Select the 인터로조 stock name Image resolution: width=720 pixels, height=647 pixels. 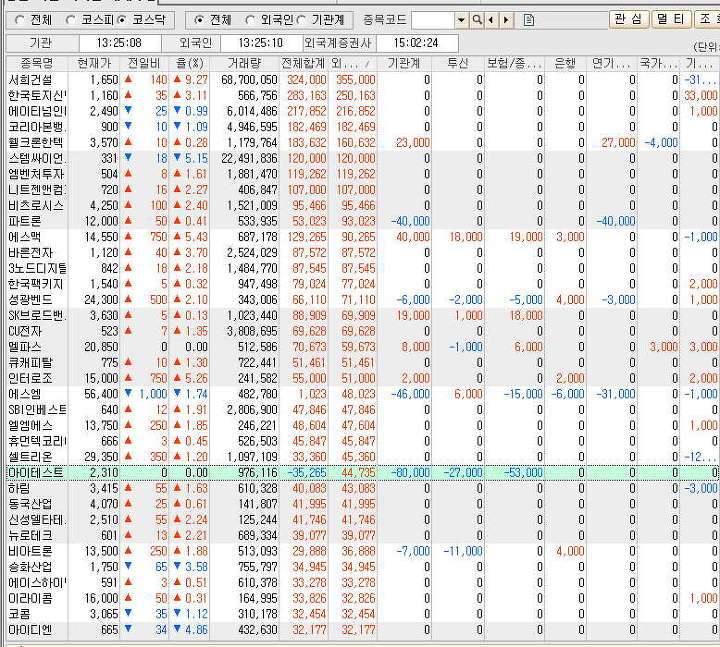click(30, 378)
